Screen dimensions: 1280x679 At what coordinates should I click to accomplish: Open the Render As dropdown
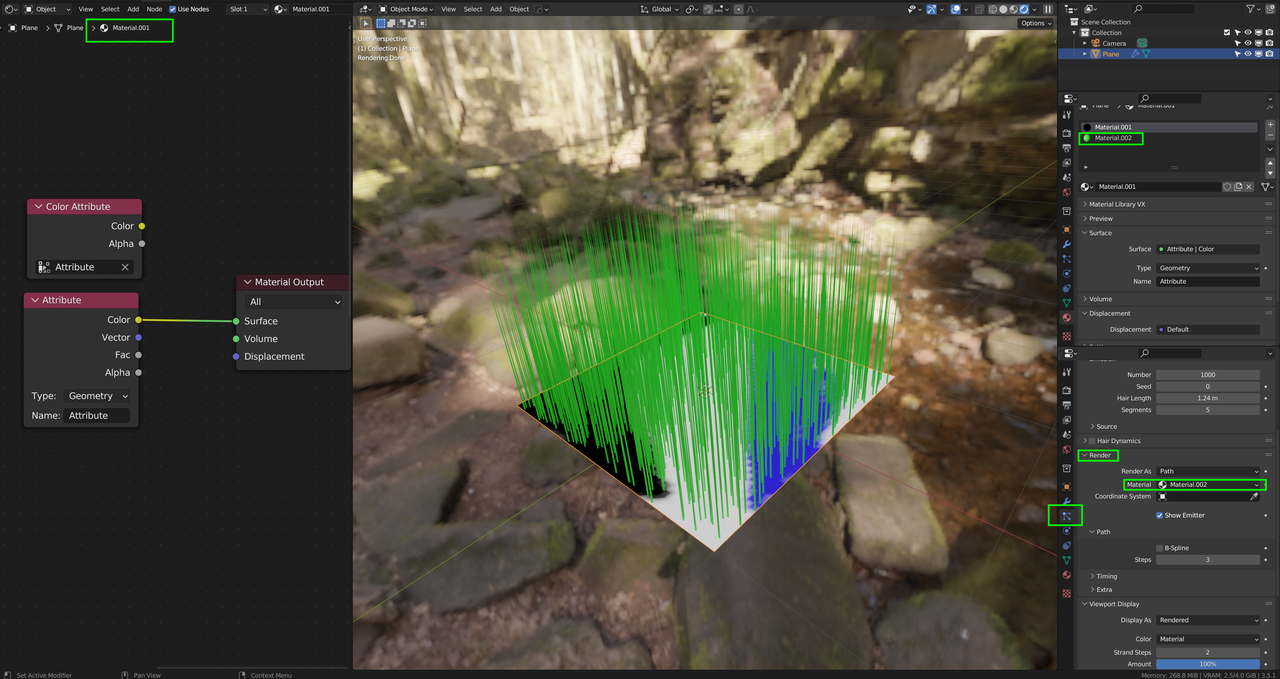click(1208, 471)
